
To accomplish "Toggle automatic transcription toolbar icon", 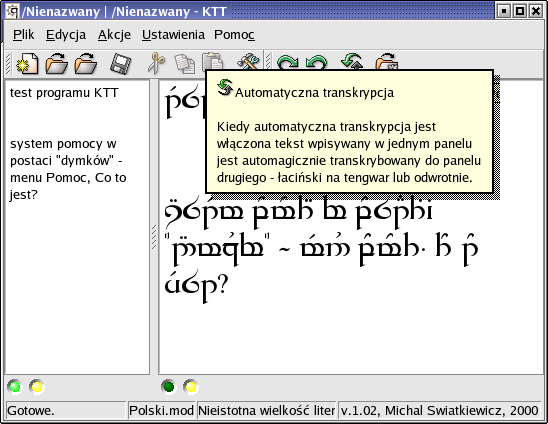I will [x=352, y=61].
